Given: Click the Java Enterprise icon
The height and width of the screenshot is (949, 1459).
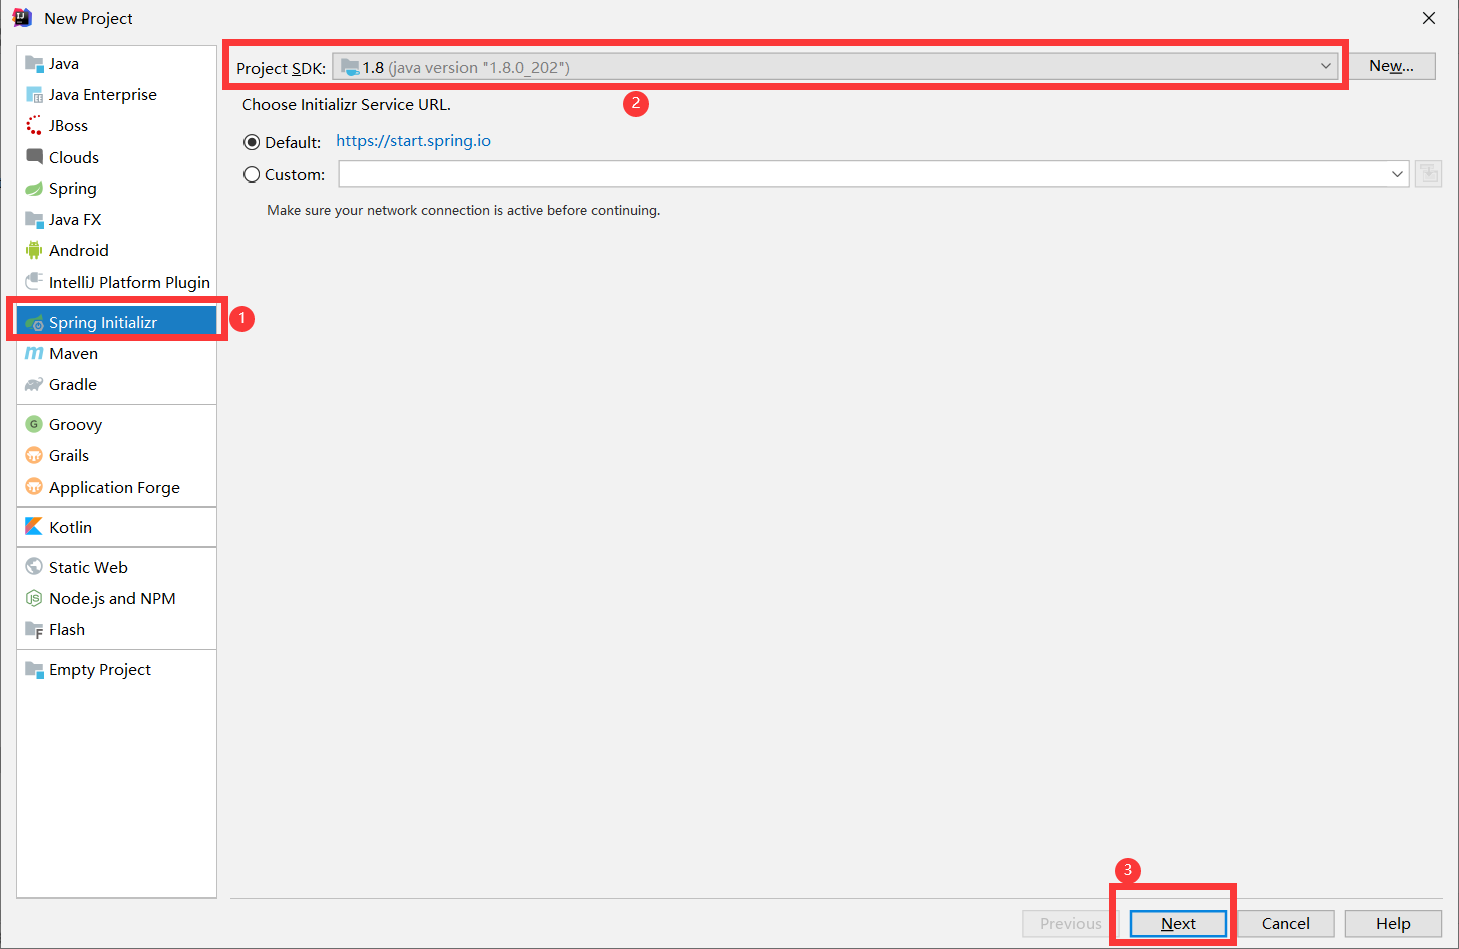Looking at the screenshot, I should pos(34,94).
